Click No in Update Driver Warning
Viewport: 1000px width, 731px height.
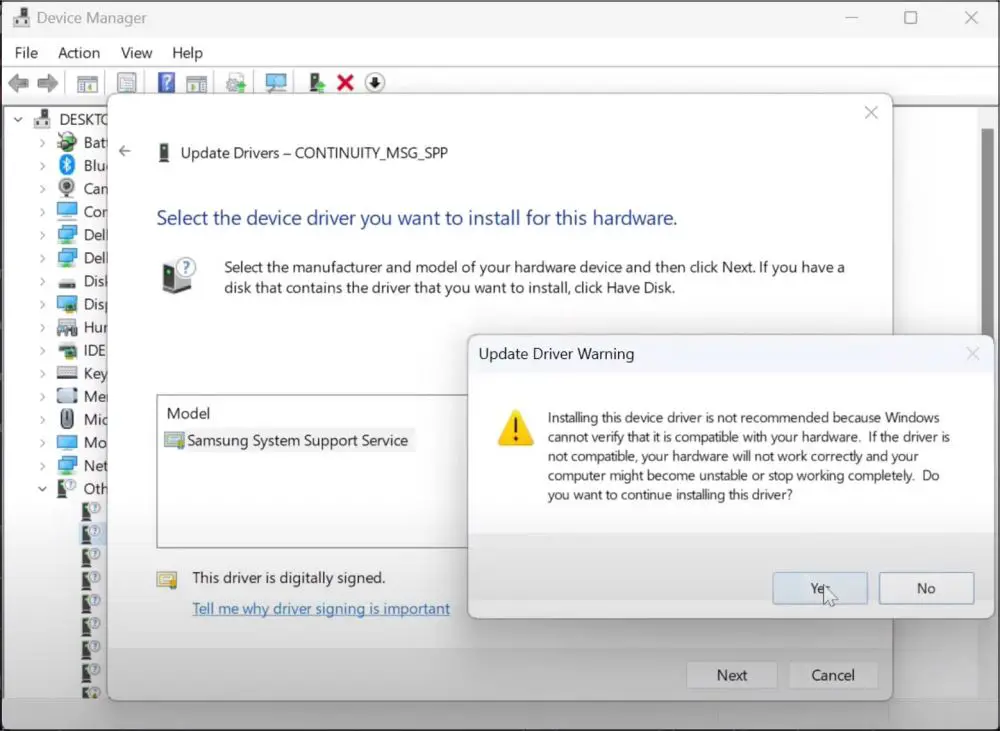click(926, 588)
